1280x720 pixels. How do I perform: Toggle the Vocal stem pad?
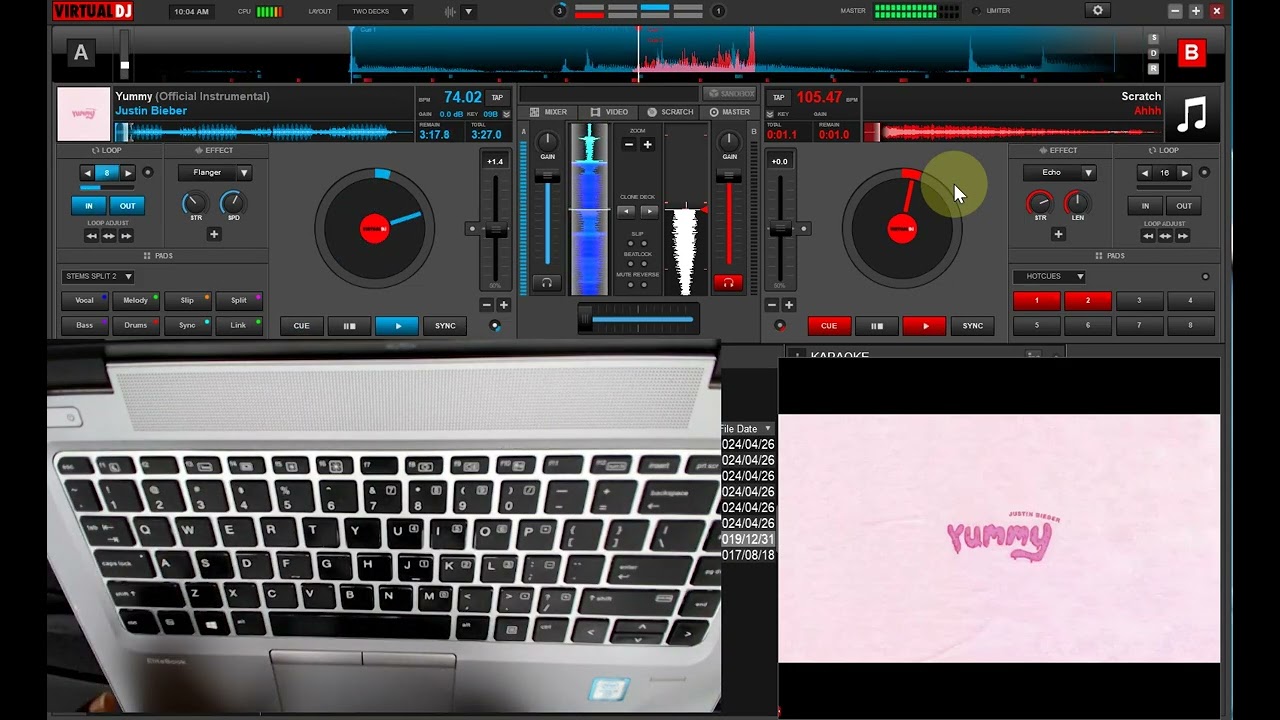[84, 300]
